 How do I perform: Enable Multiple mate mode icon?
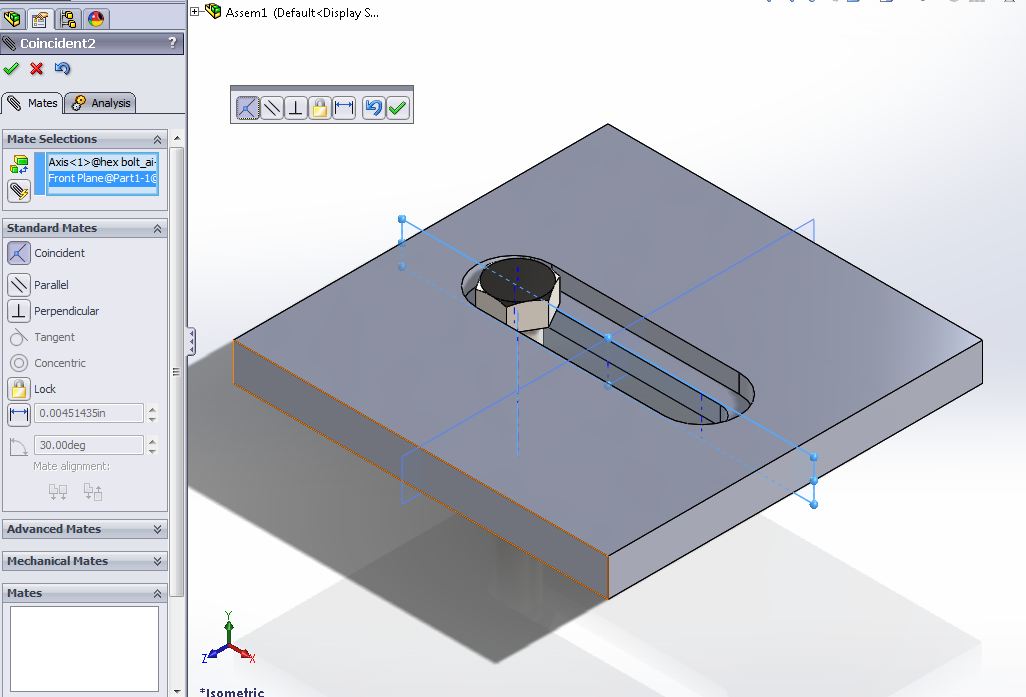pos(19,191)
